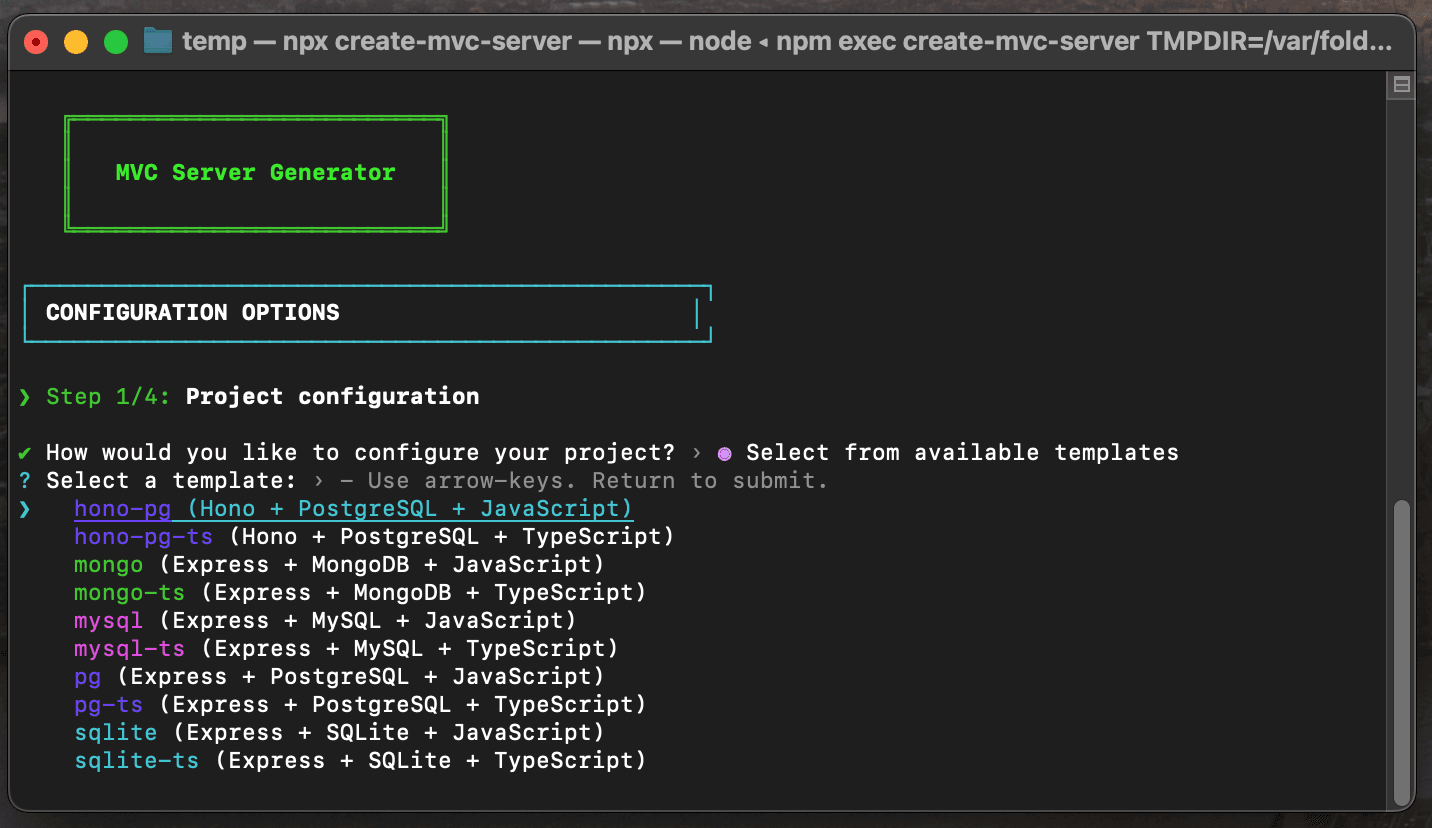
Task: Click the arrow before Step 1/4 heading
Action: coord(24,396)
